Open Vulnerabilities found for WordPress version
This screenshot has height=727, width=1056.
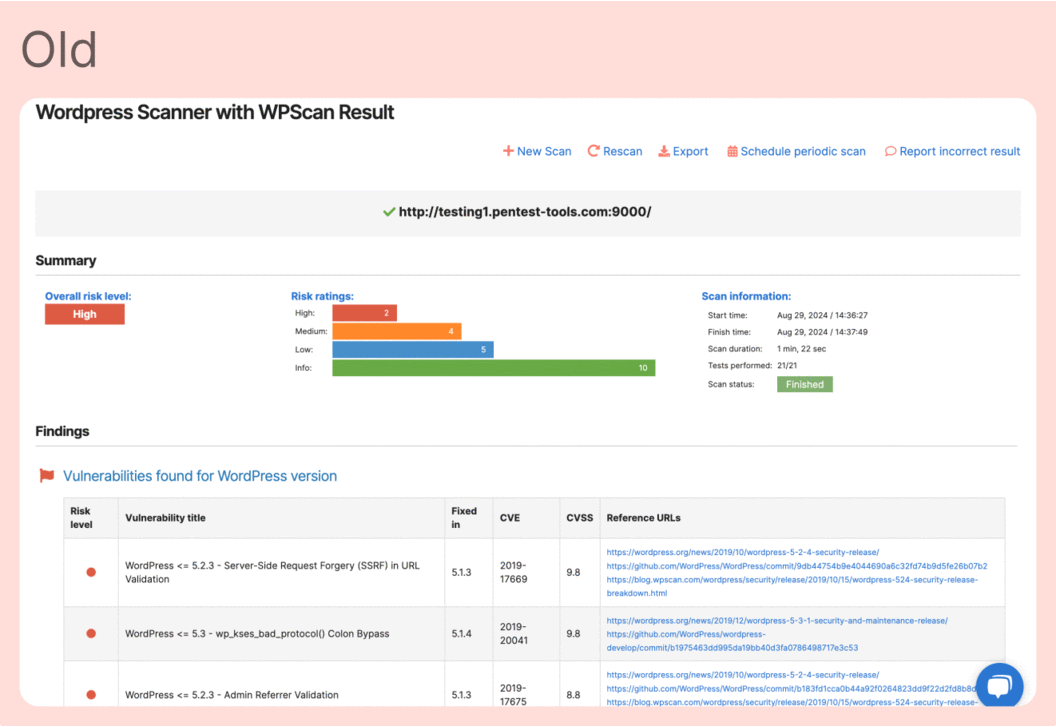point(200,476)
